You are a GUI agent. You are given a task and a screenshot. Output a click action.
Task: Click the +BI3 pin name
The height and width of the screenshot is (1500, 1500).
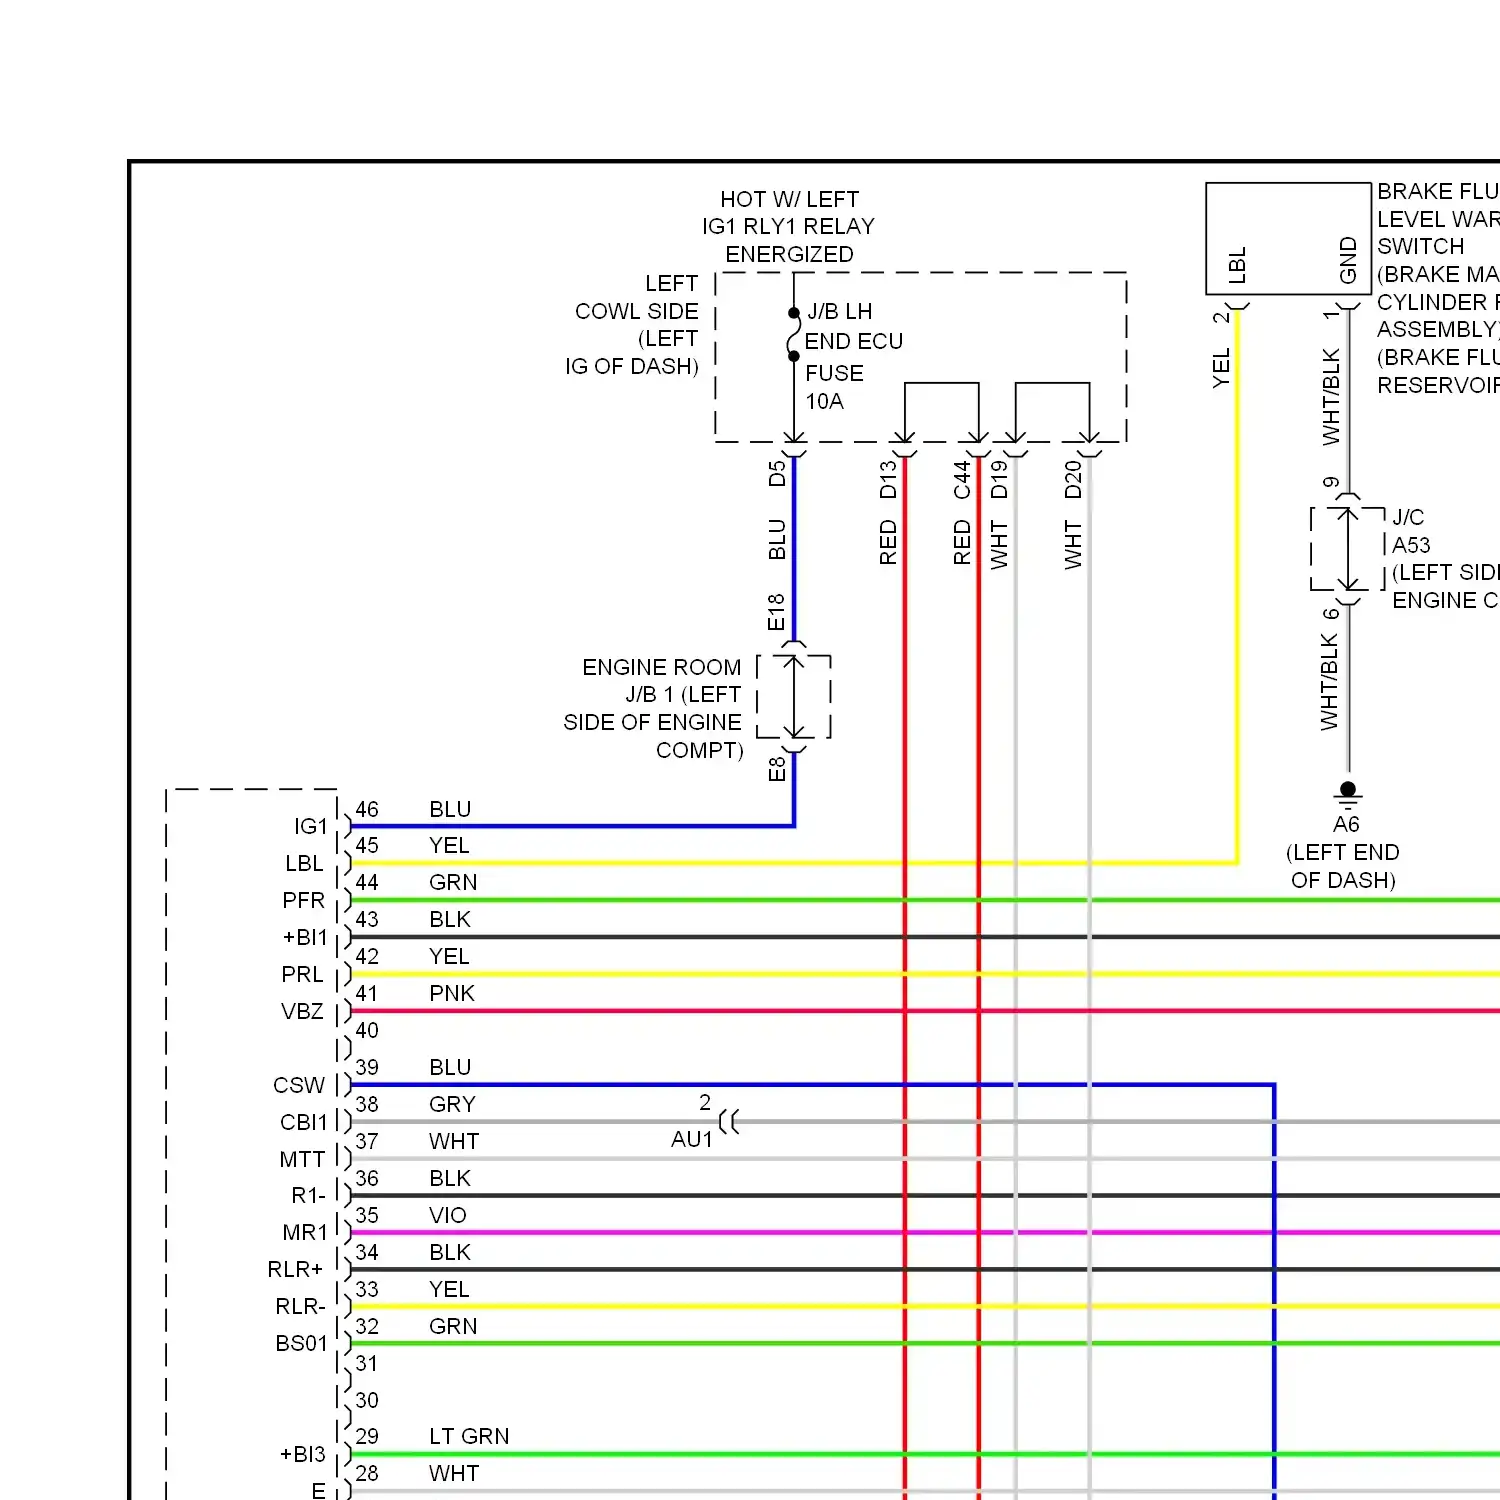(303, 1454)
